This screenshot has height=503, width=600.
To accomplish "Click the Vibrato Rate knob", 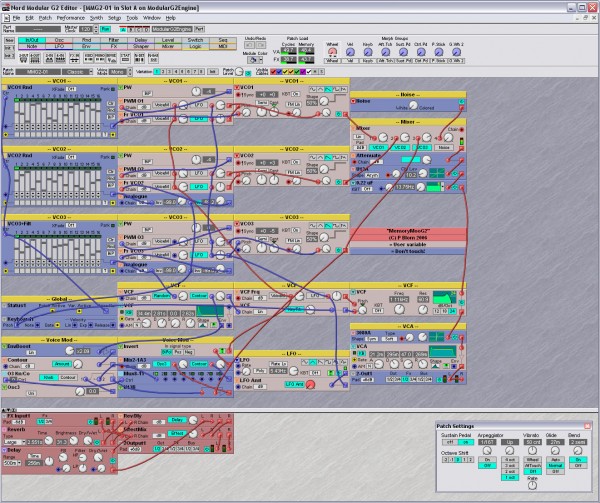I will pos(532,485).
